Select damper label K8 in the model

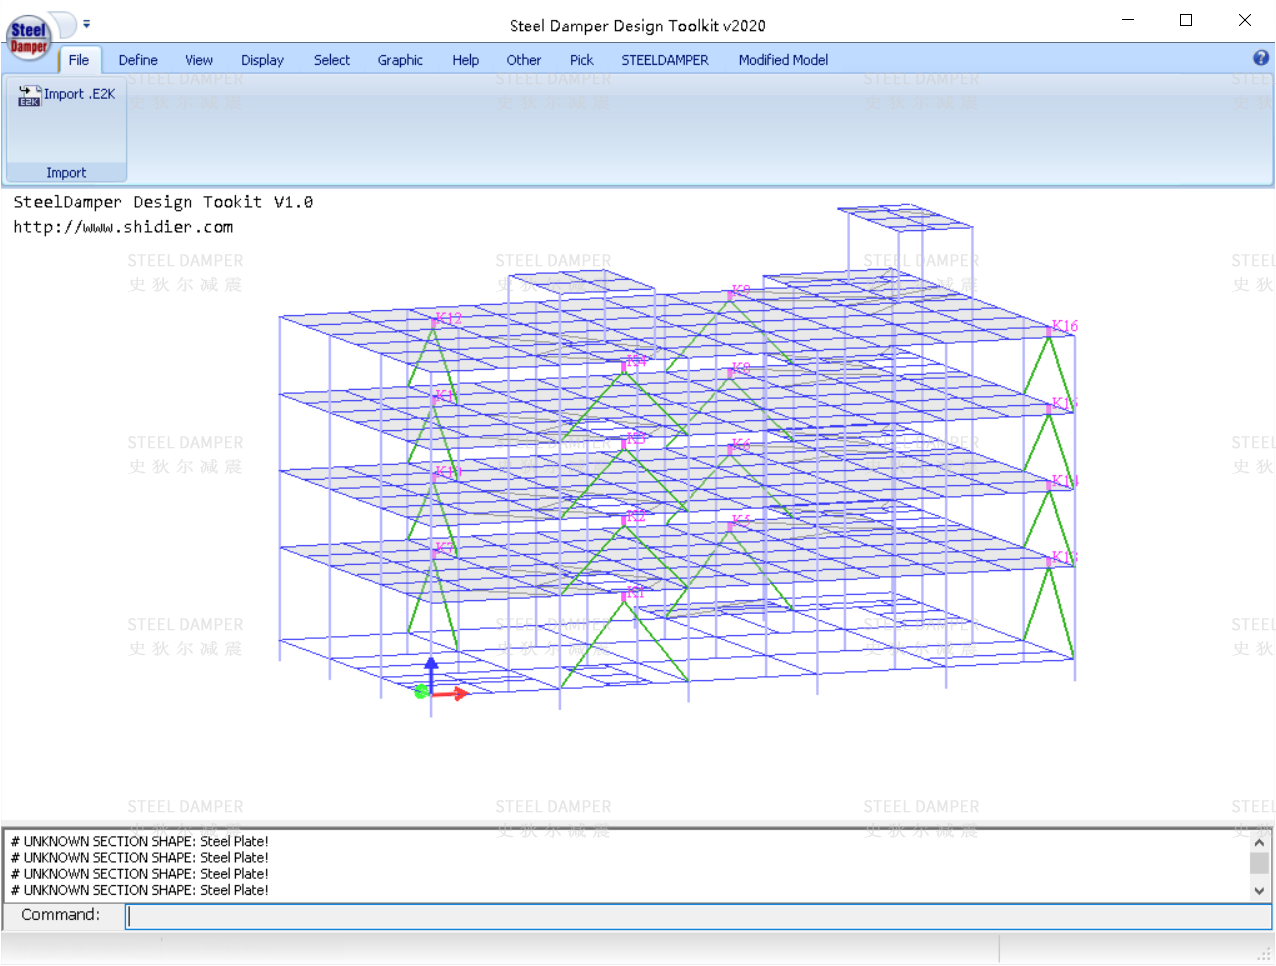(740, 369)
